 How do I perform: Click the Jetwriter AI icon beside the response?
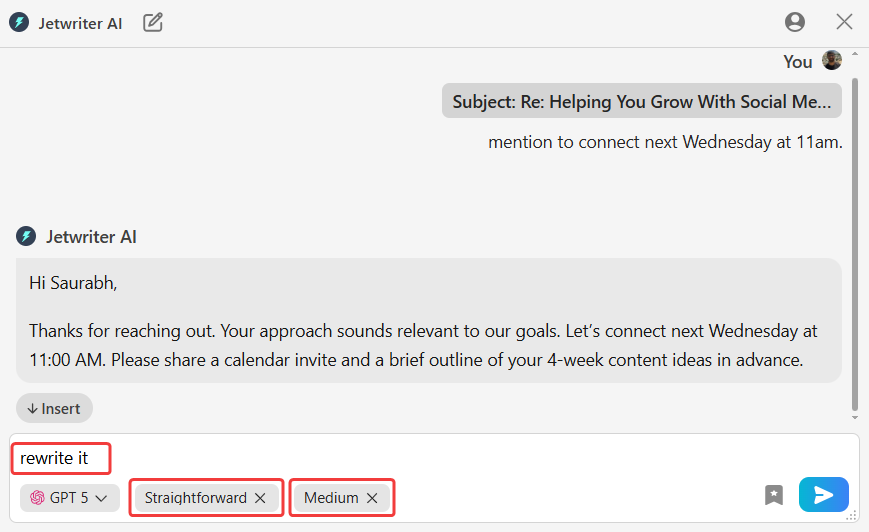click(26, 237)
